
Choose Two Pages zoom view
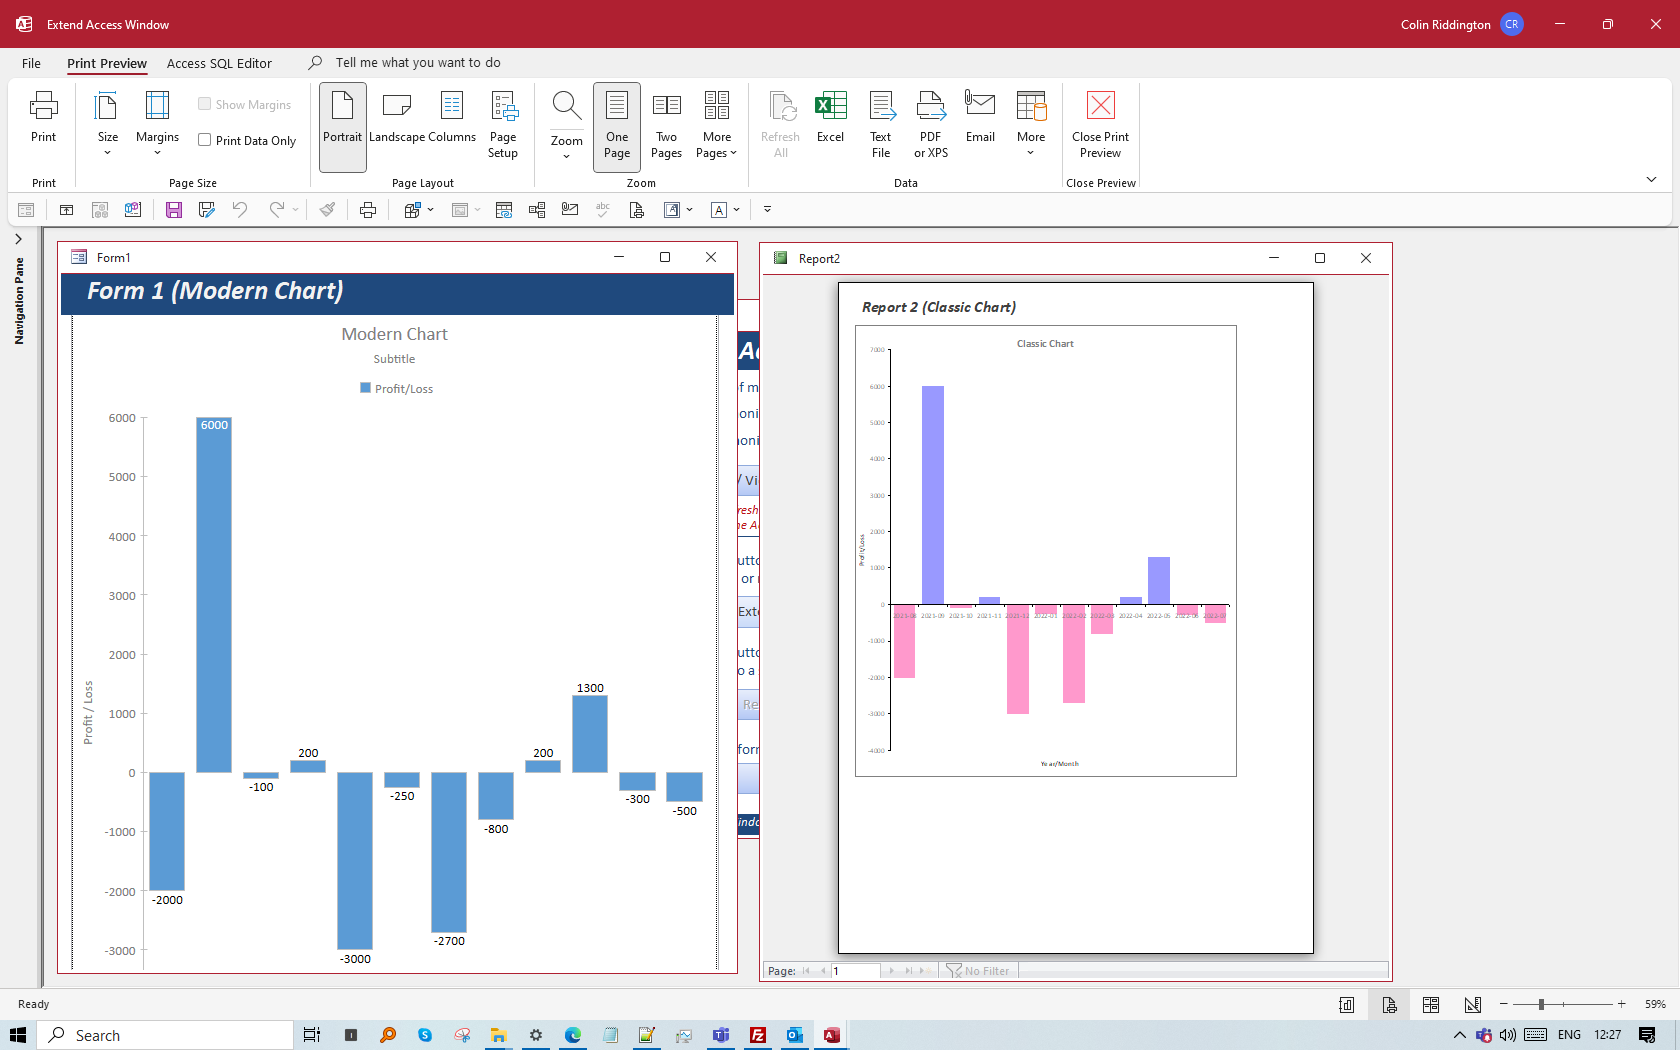click(666, 125)
